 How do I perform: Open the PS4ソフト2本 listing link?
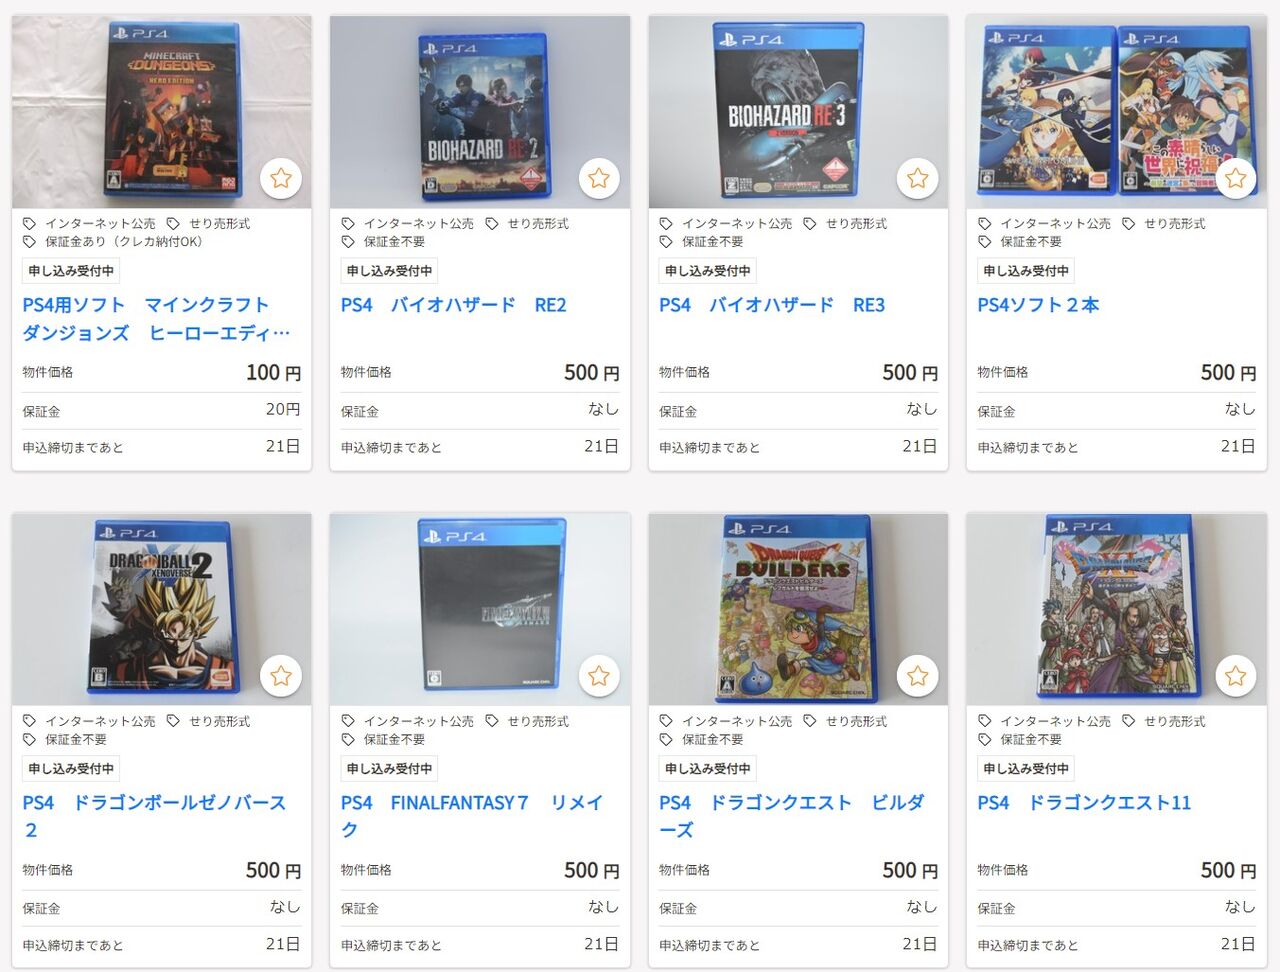tap(1038, 305)
